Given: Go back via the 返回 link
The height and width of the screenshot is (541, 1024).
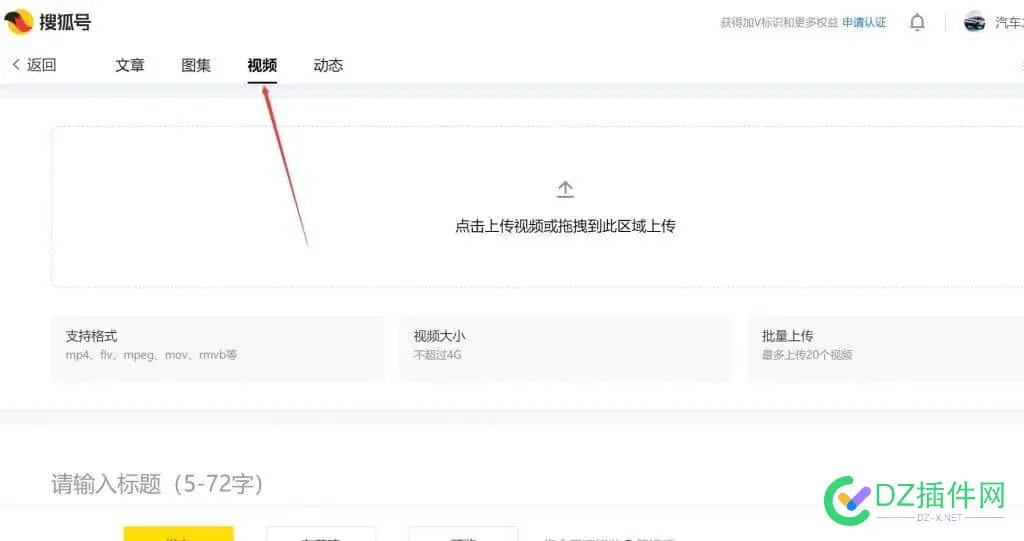Looking at the screenshot, I should pyautogui.click(x=34, y=65).
